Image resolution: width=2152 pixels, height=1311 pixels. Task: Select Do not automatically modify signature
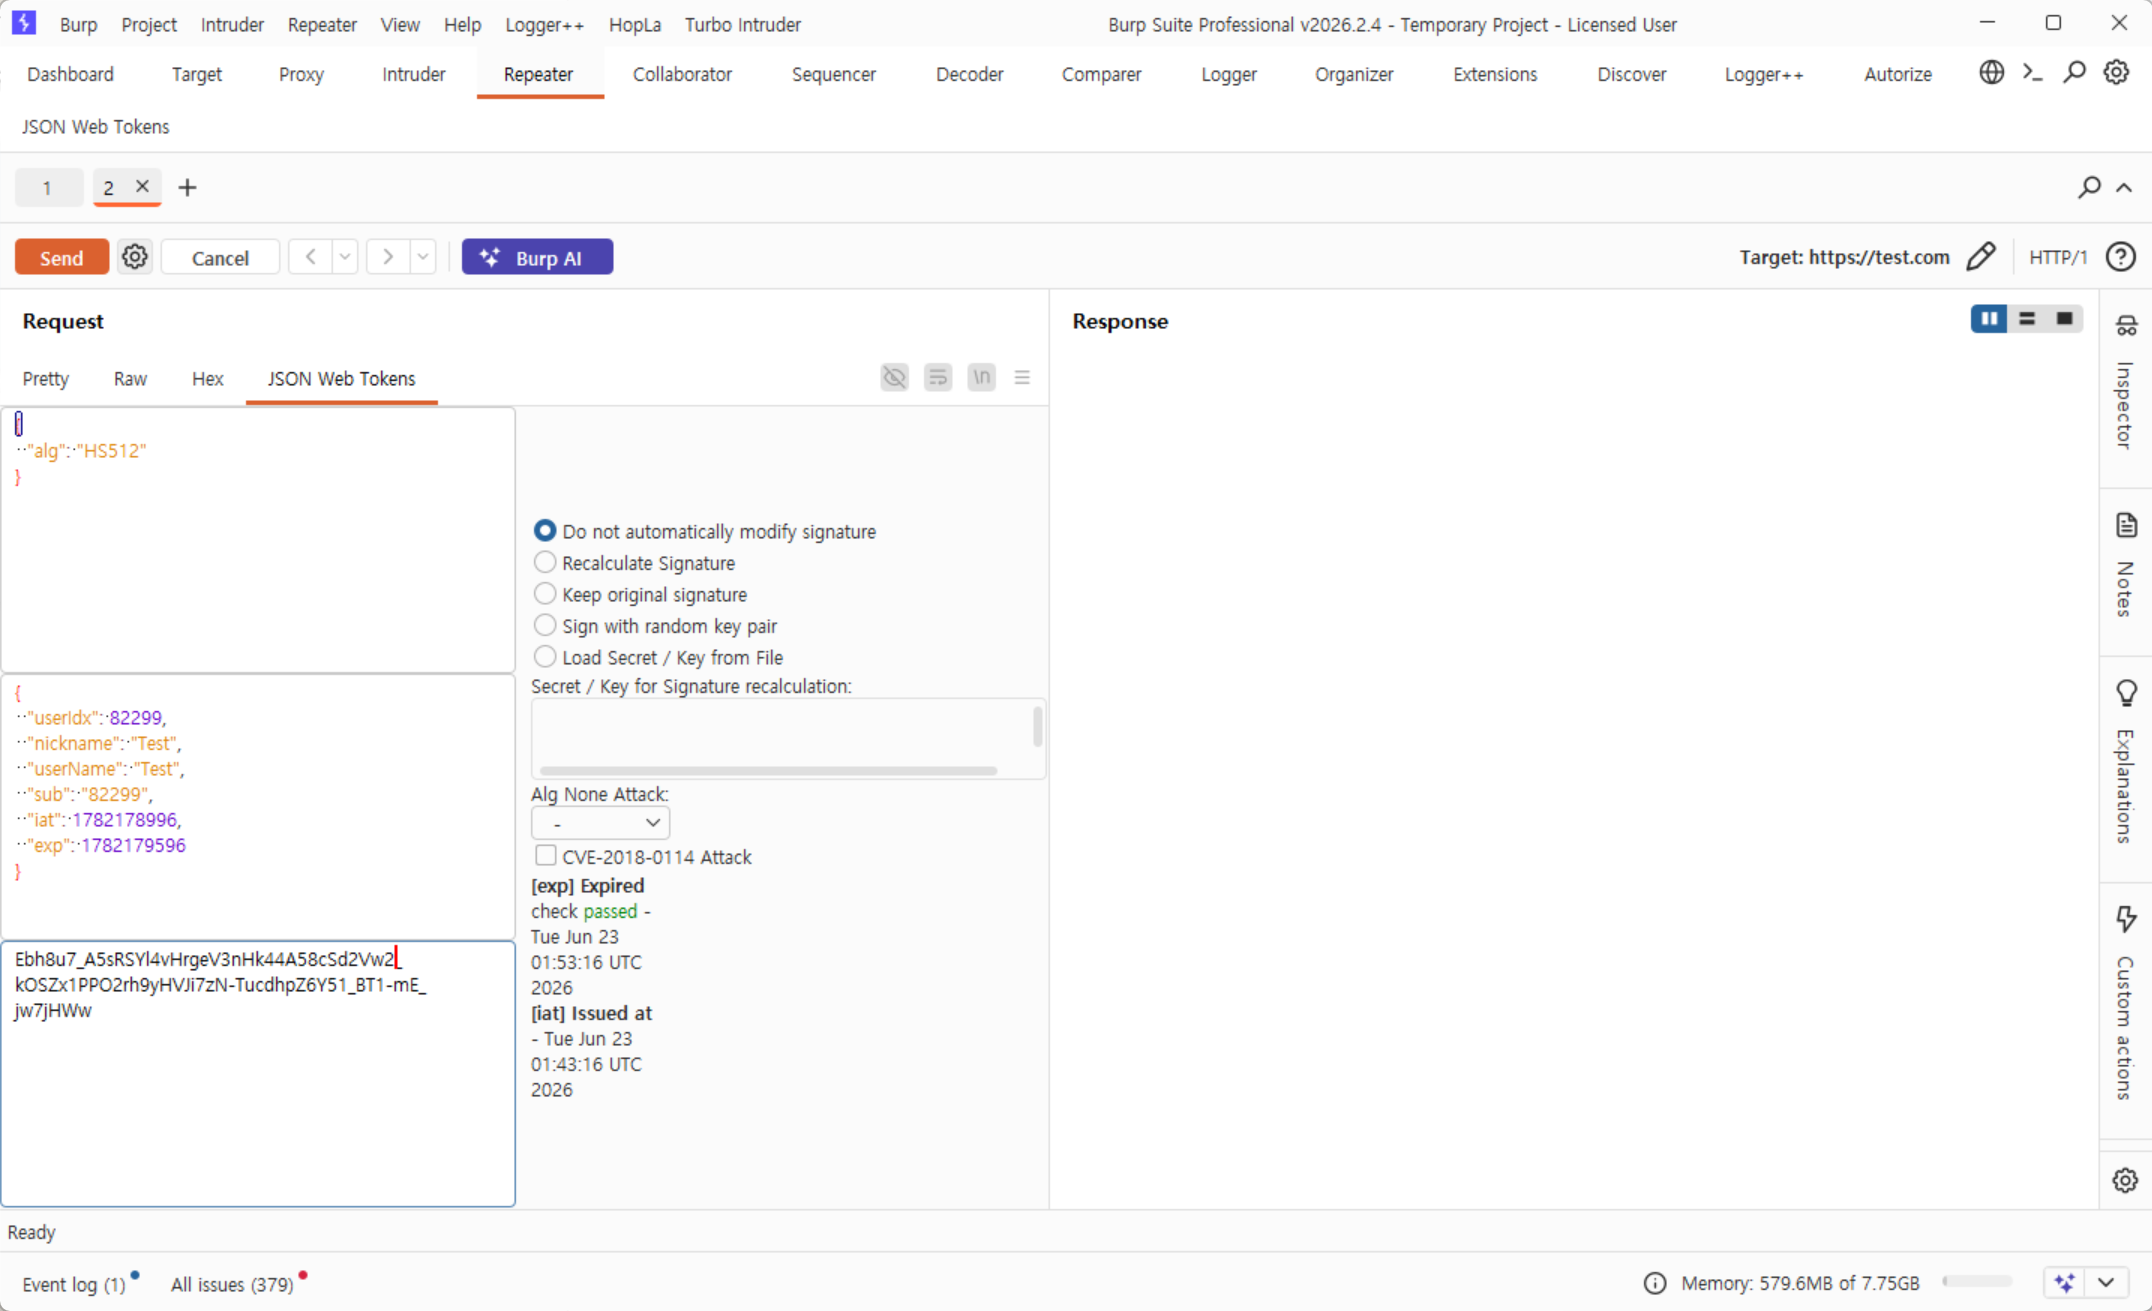[544, 531]
